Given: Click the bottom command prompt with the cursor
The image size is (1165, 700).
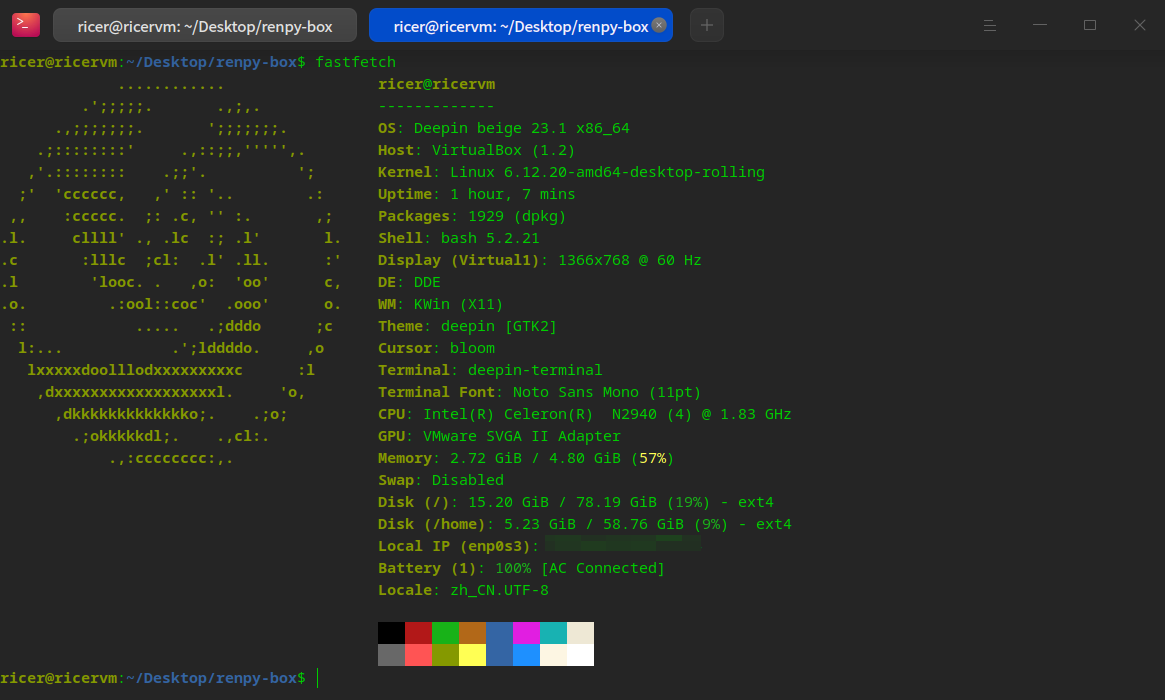Looking at the screenshot, I should [159, 678].
